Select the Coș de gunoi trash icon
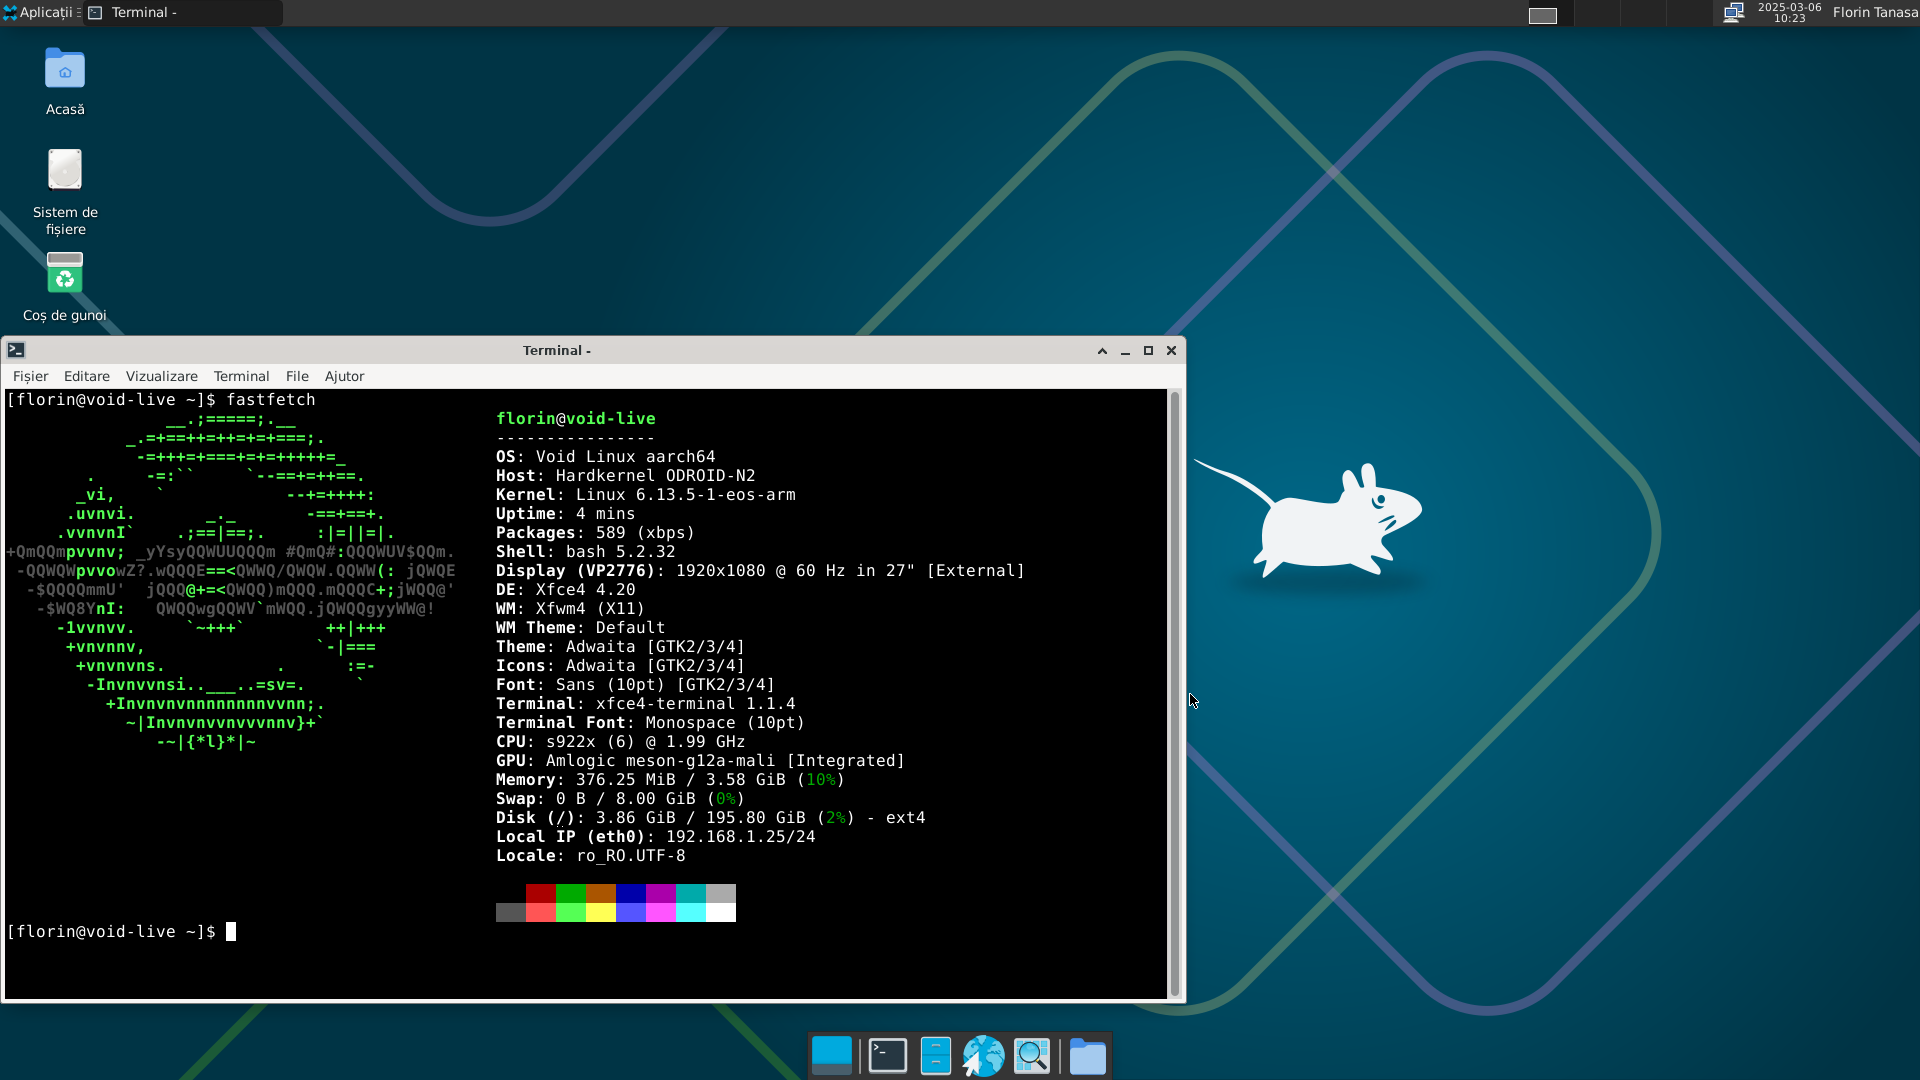Image resolution: width=1920 pixels, height=1080 pixels. [x=65, y=286]
